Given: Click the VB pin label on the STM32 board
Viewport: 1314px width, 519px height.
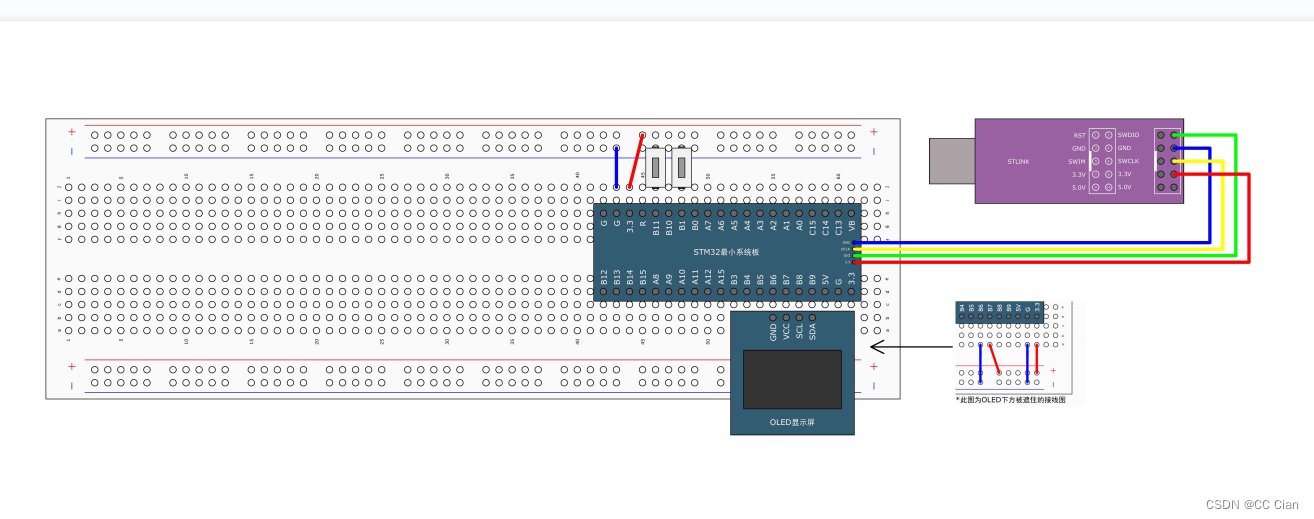Looking at the screenshot, I should coord(851,225).
